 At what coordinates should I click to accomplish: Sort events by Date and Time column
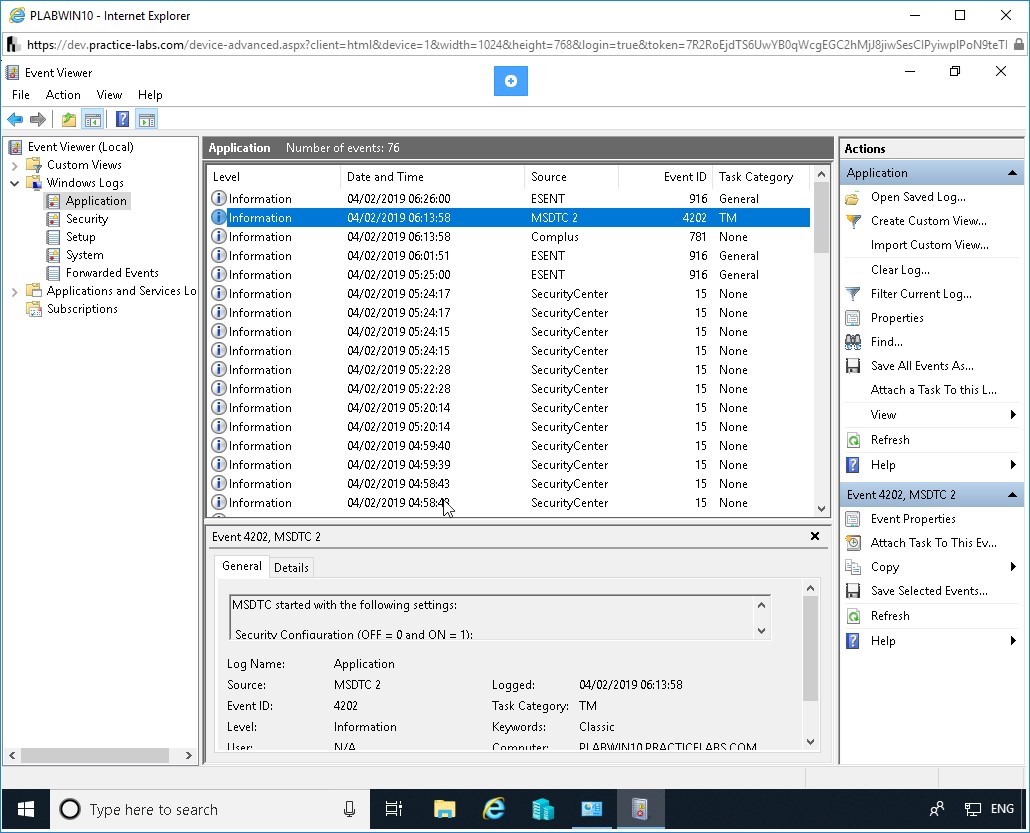(x=432, y=177)
